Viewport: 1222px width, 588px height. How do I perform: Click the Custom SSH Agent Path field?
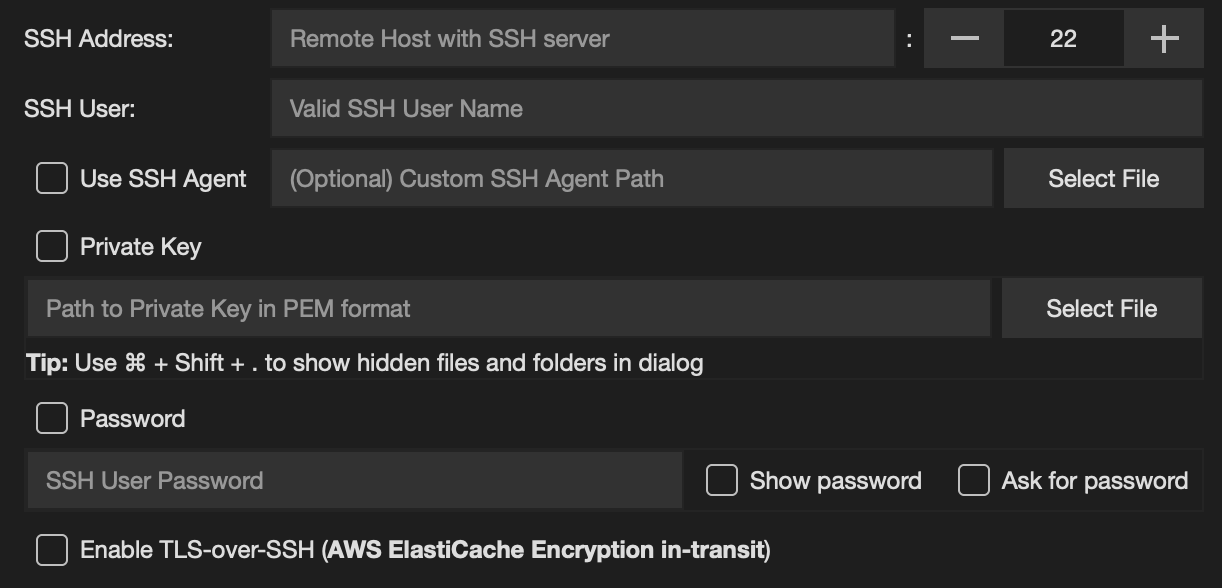point(630,178)
